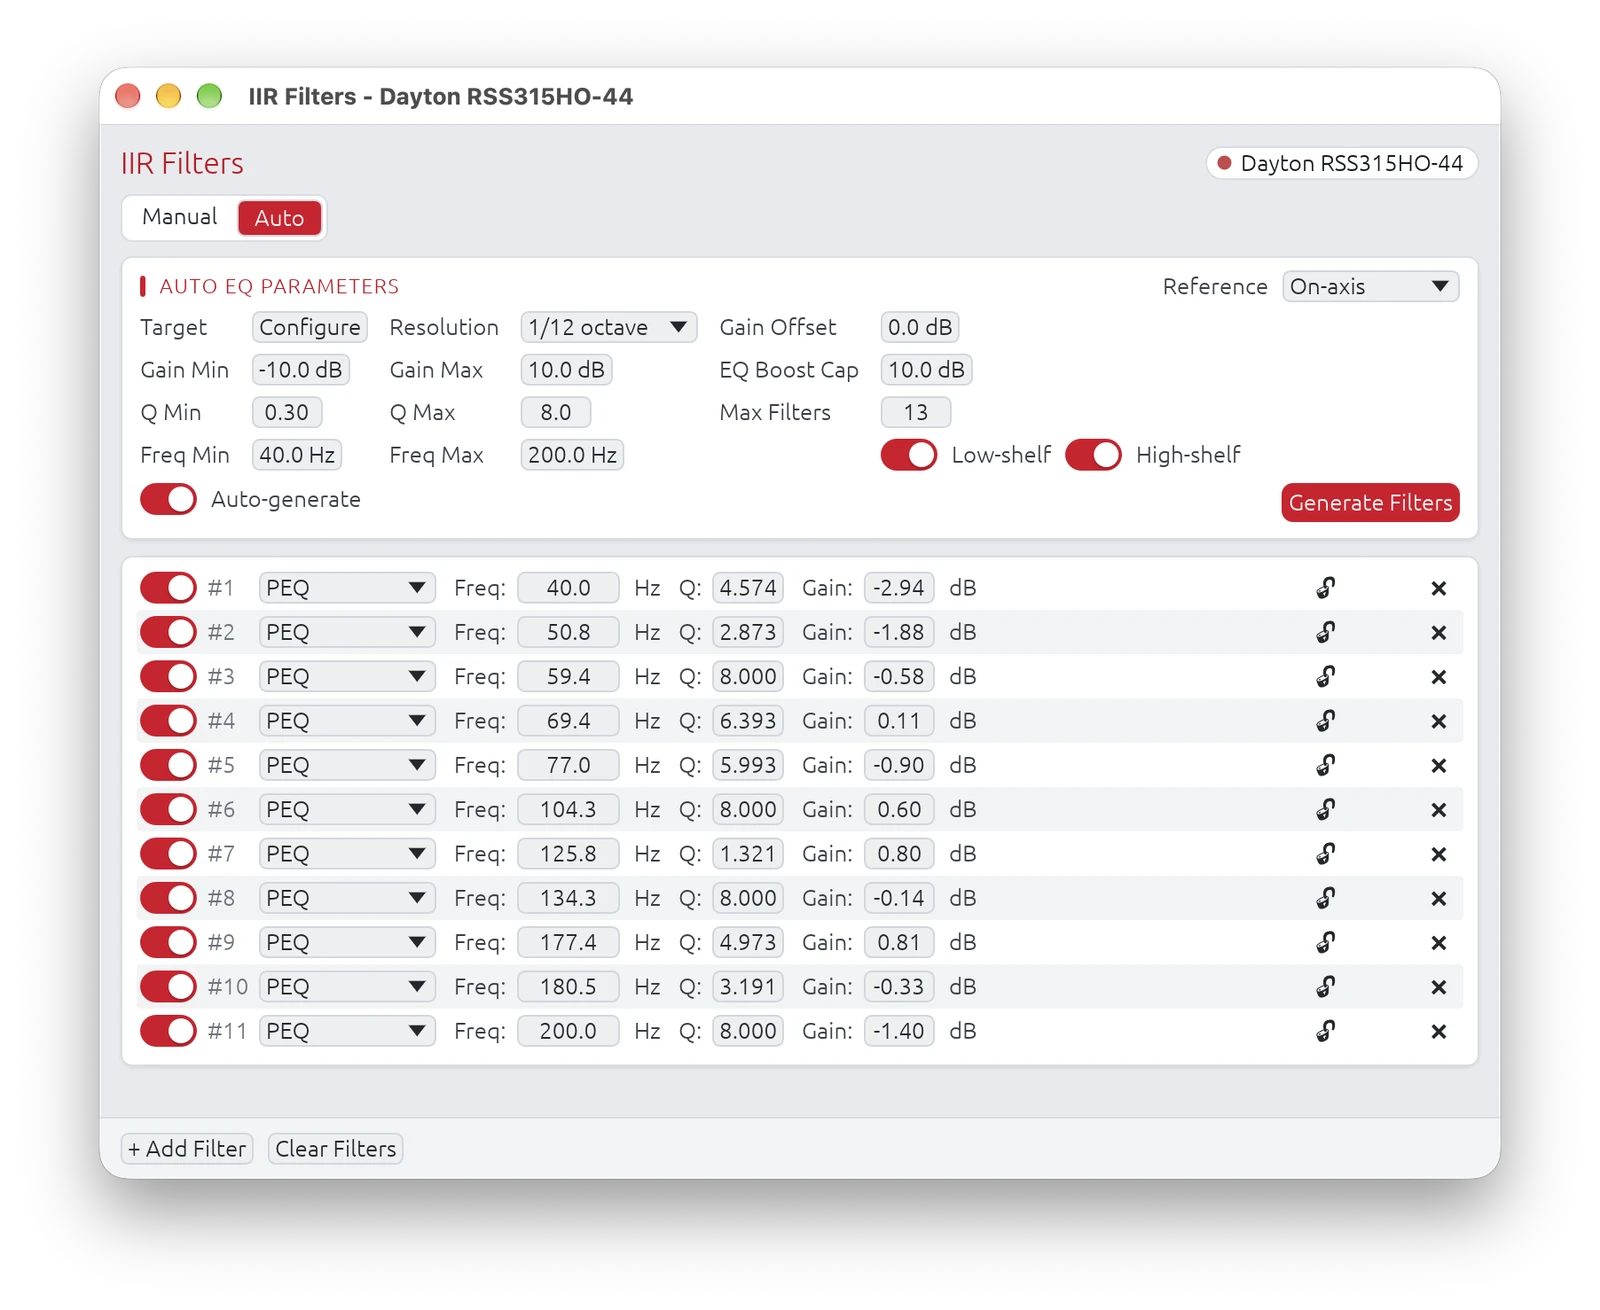Click the + Add Filter button
The image size is (1600, 1310).
pyautogui.click(x=187, y=1149)
